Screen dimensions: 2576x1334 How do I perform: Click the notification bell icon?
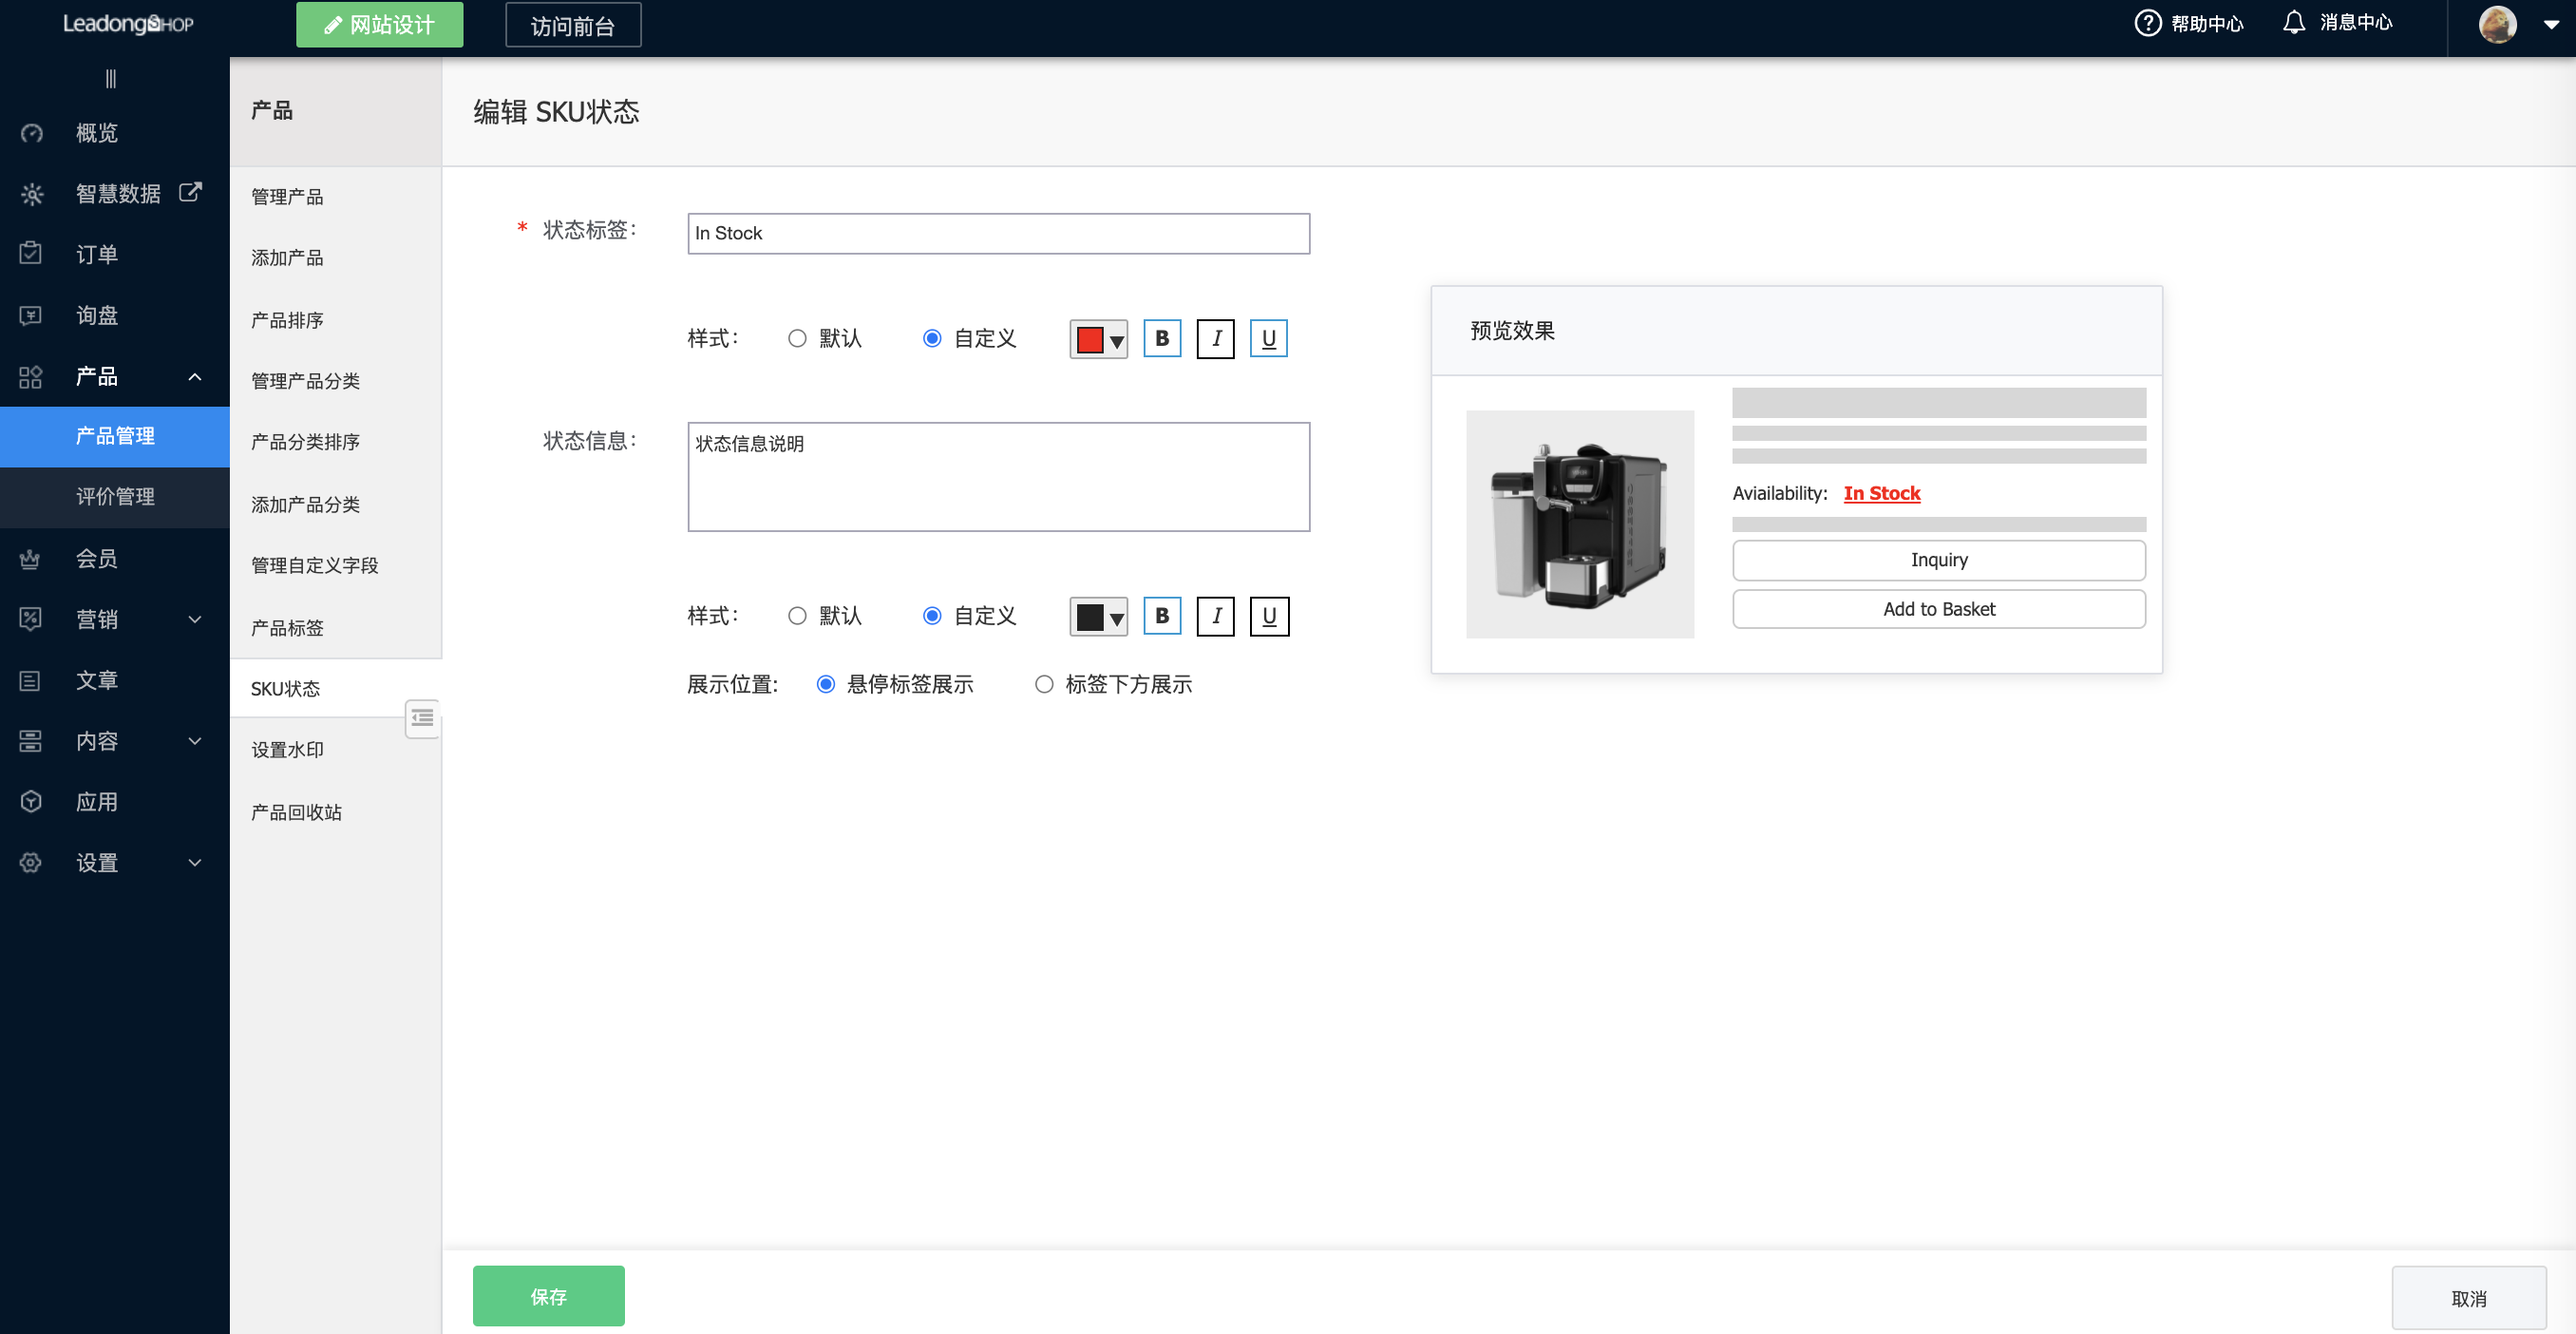2293,21
